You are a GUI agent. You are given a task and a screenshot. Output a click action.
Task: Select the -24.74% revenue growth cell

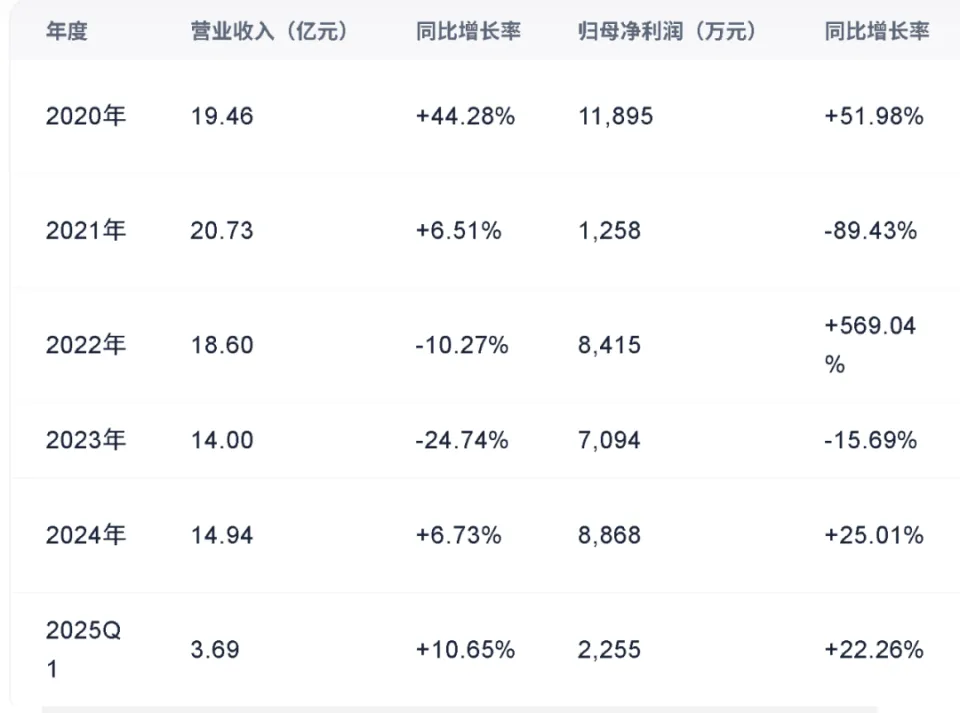[x=462, y=440]
